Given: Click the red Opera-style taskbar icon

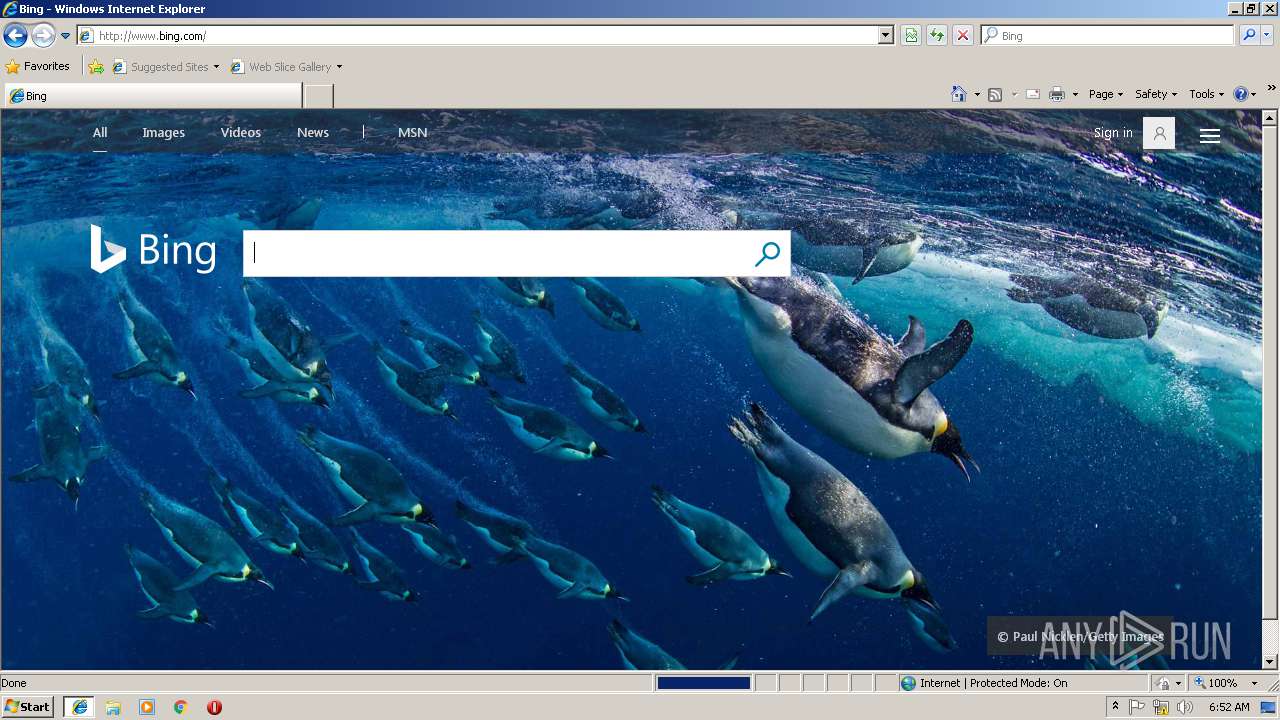Looking at the screenshot, I should [214, 707].
